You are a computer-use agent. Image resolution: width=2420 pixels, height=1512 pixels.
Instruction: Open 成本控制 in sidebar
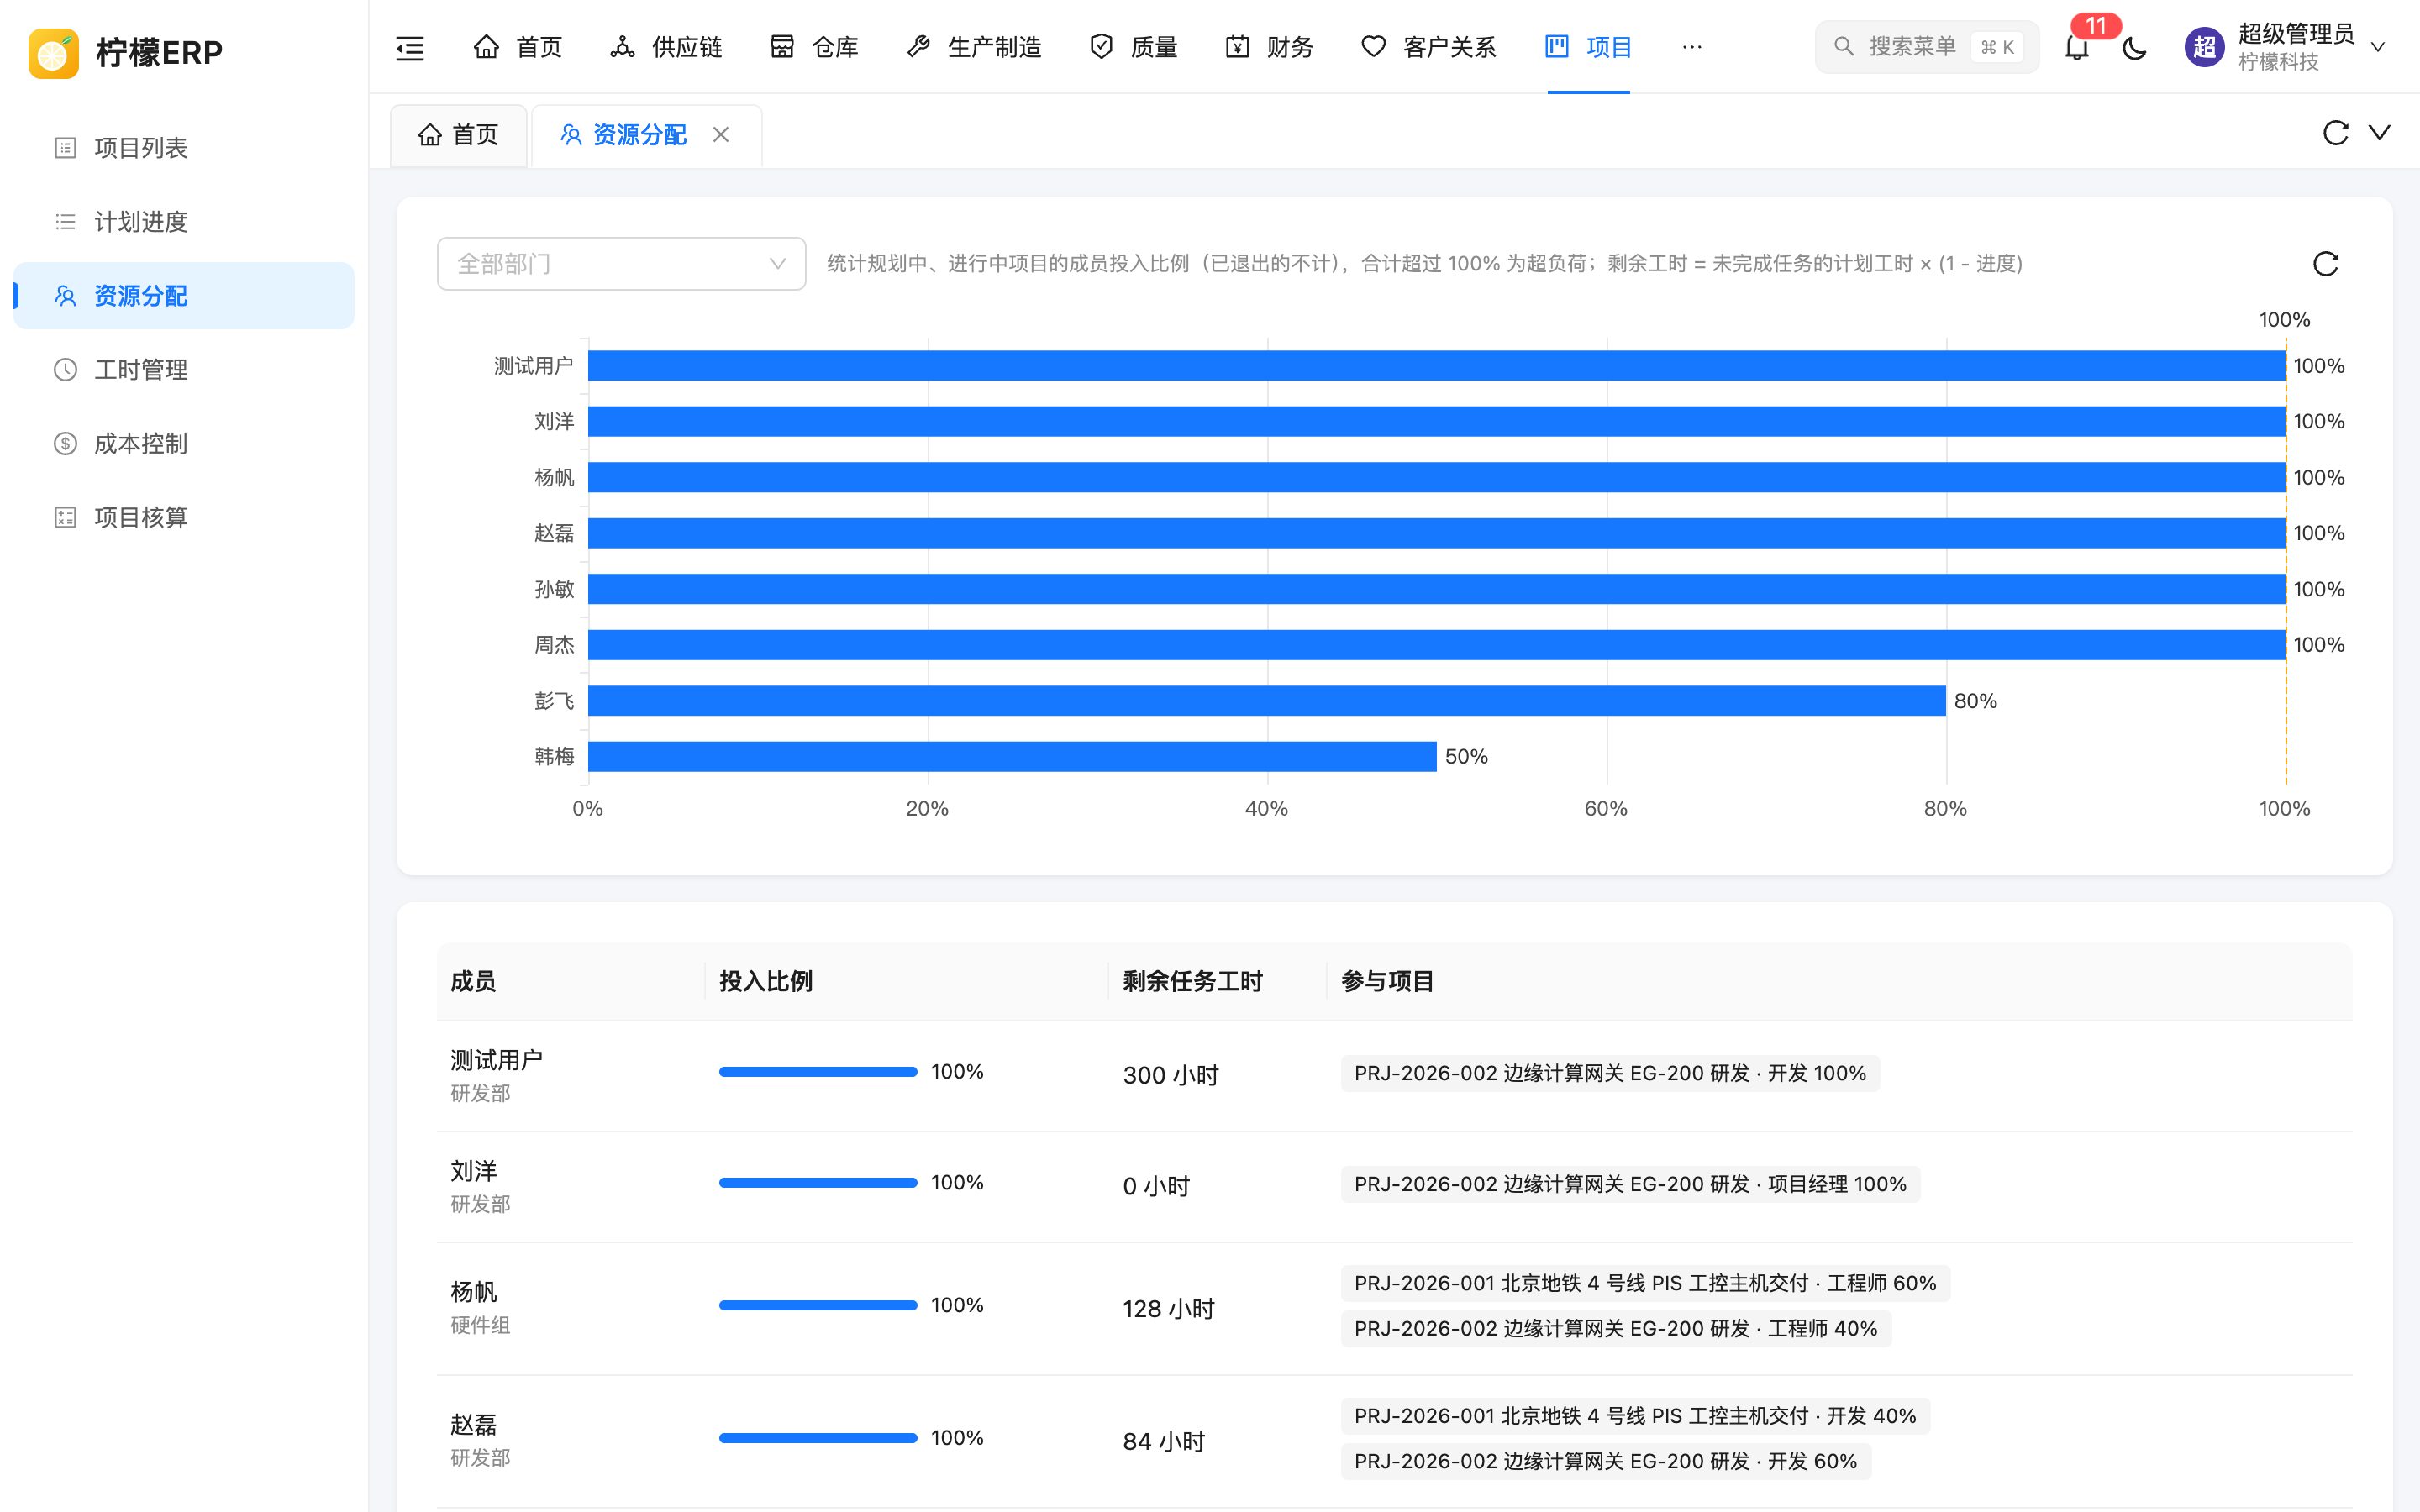[x=184, y=444]
